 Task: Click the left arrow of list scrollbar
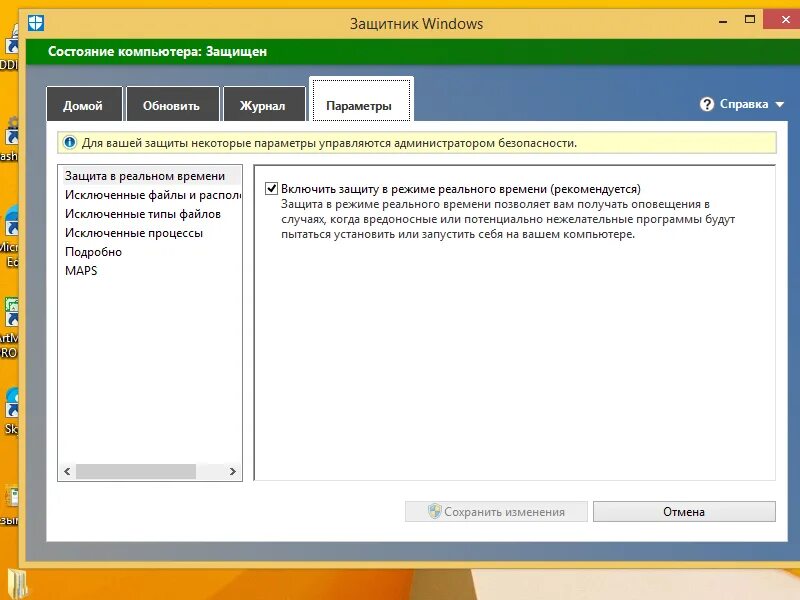point(67,471)
